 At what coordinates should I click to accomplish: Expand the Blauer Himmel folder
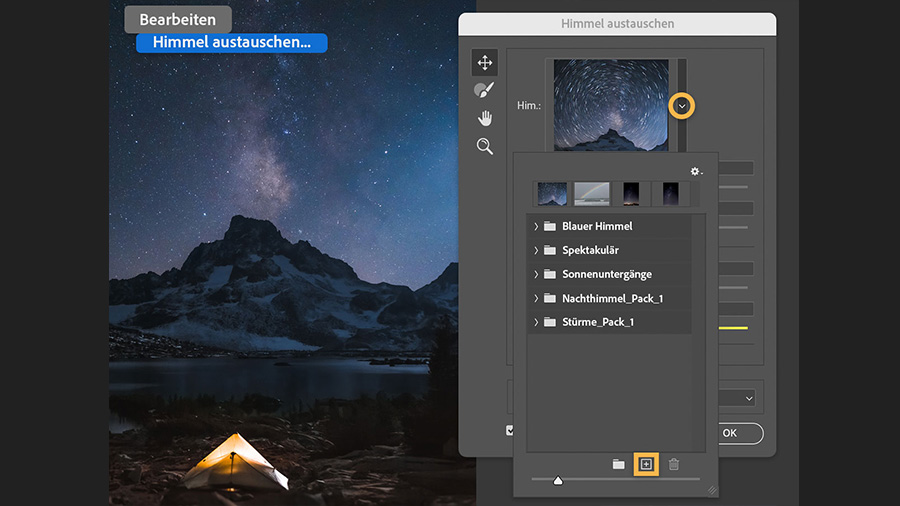(x=536, y=226)
